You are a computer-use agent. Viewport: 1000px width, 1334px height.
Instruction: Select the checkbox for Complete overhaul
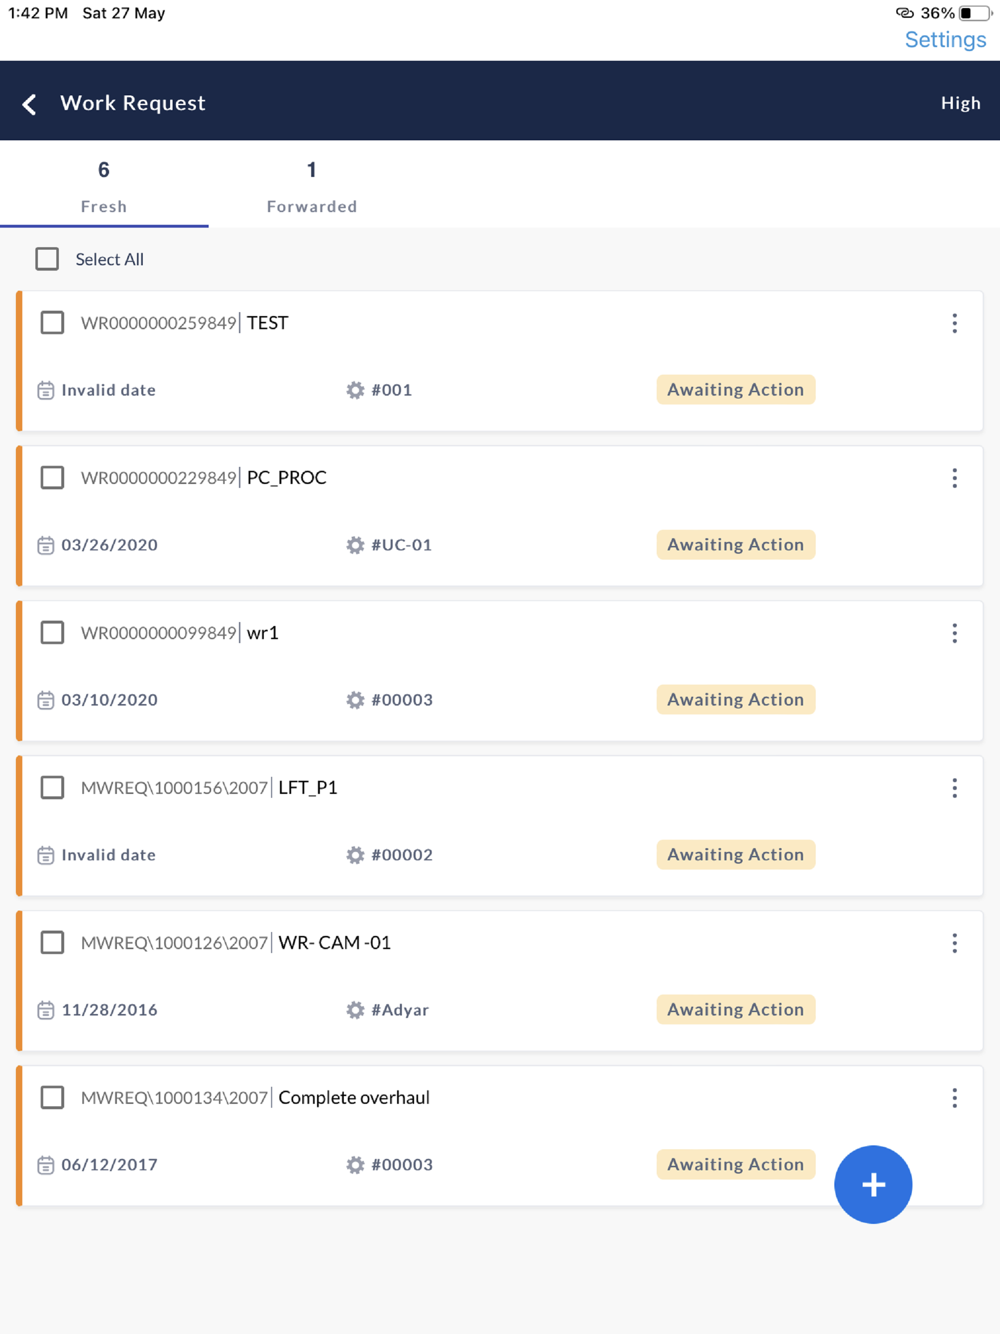(52, 1098)
